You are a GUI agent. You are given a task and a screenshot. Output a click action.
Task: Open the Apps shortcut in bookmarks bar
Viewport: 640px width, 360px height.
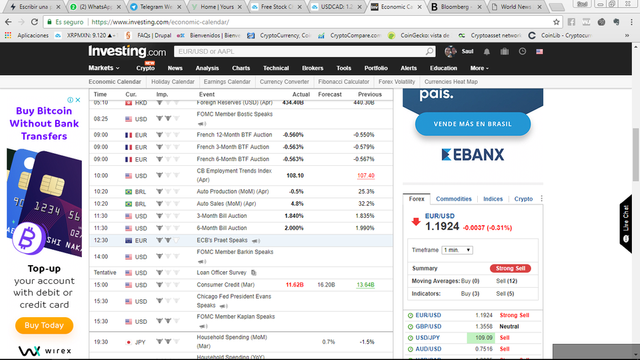coord(27,36)
